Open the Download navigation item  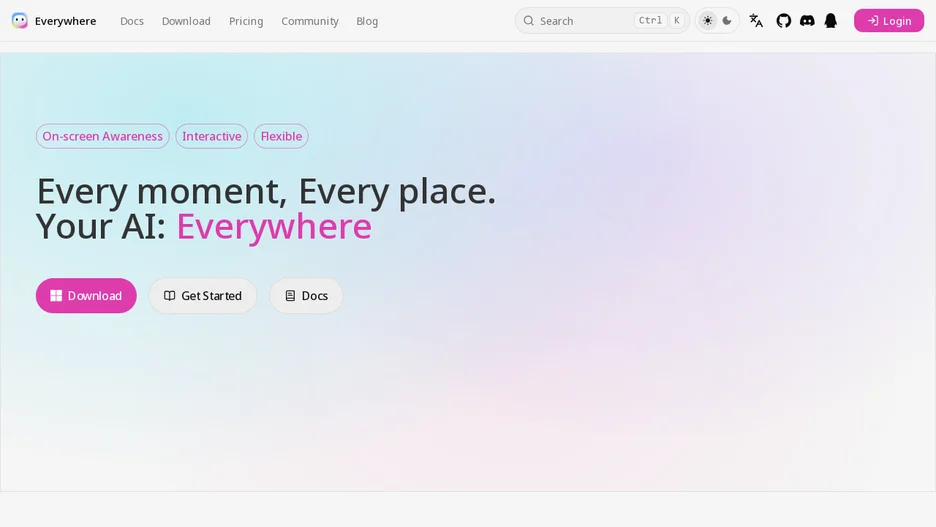(186, 21)
